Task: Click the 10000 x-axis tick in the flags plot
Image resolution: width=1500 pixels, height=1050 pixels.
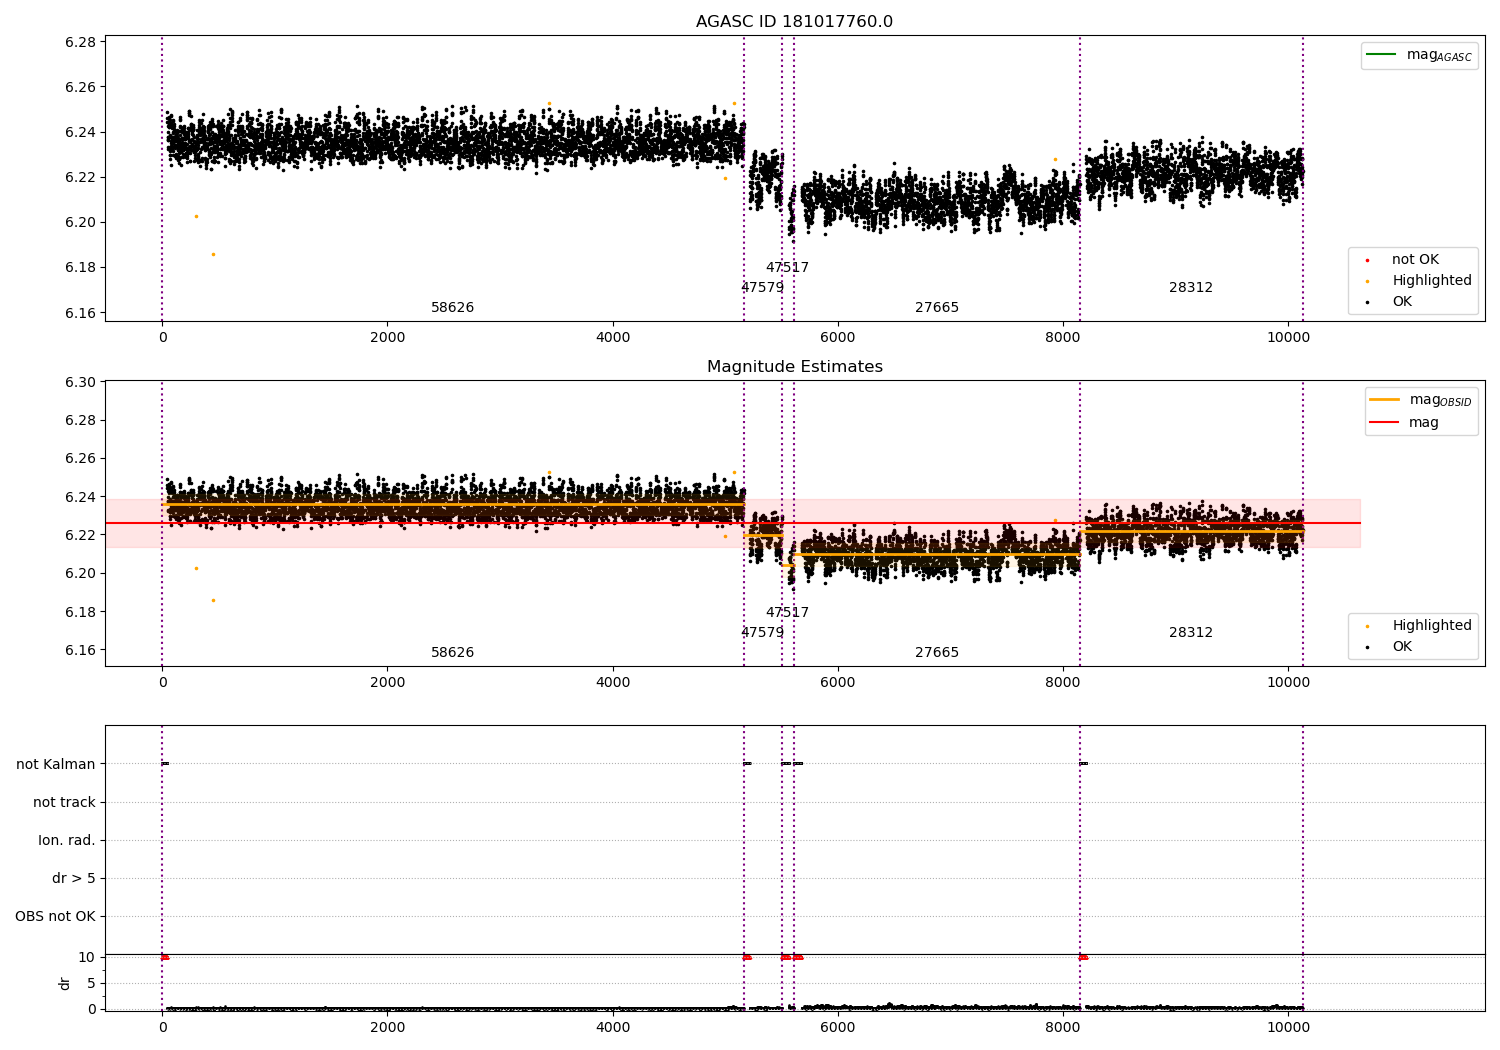Action: click(x=1288, y=1027)
